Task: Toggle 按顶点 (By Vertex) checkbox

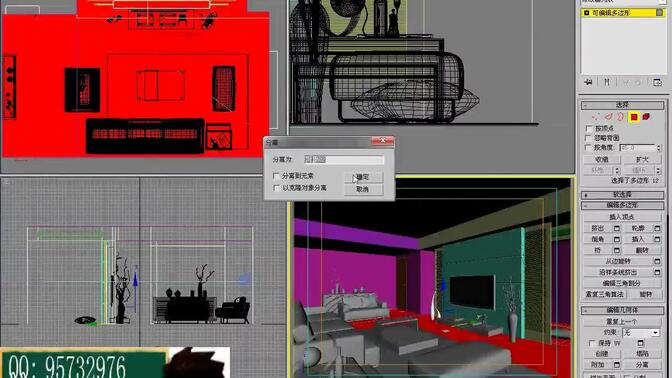Action: [589, 129]
